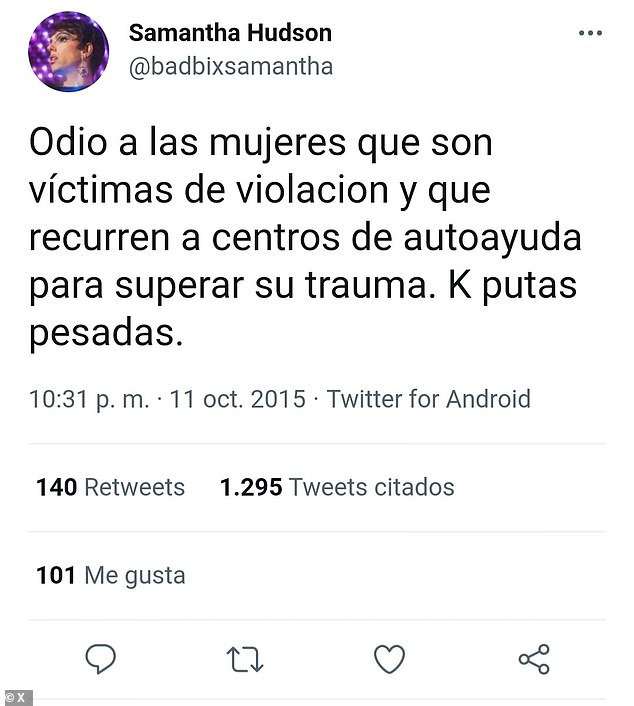This screenshot has width=634, height=706.
Task: Show the 101 Me gusta list
Action: (111, 576)
